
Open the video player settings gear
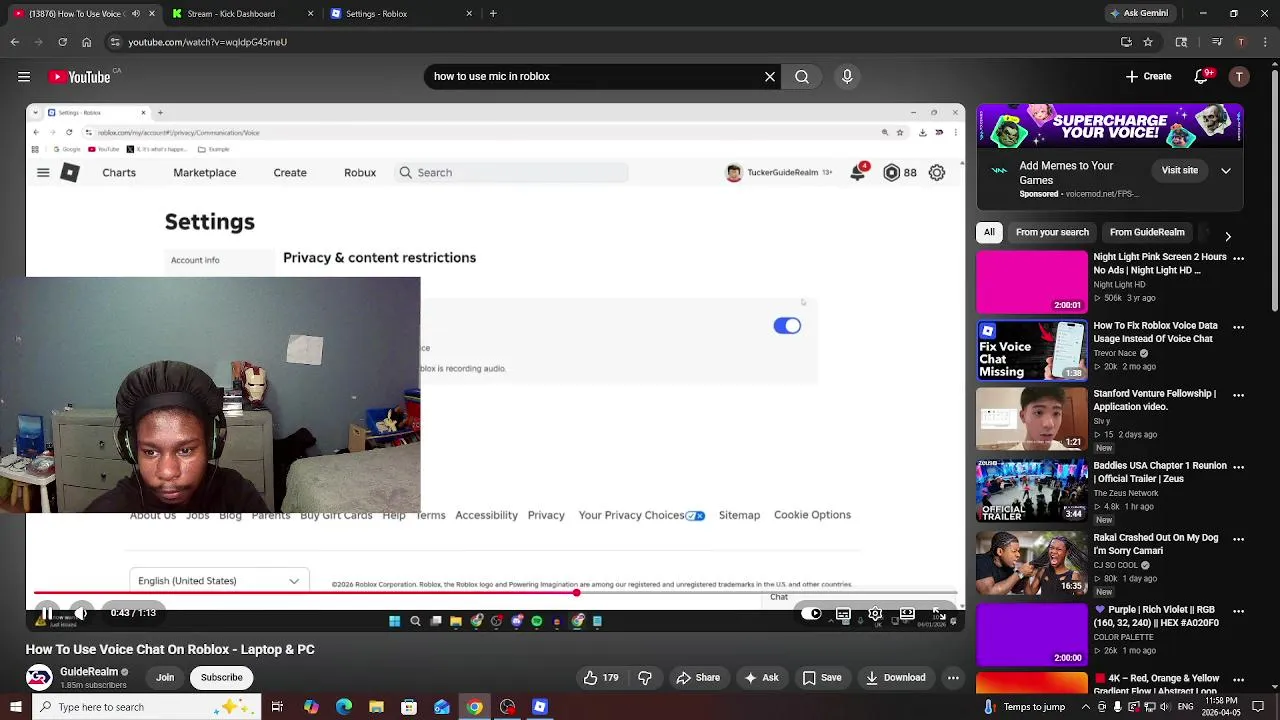875,613
